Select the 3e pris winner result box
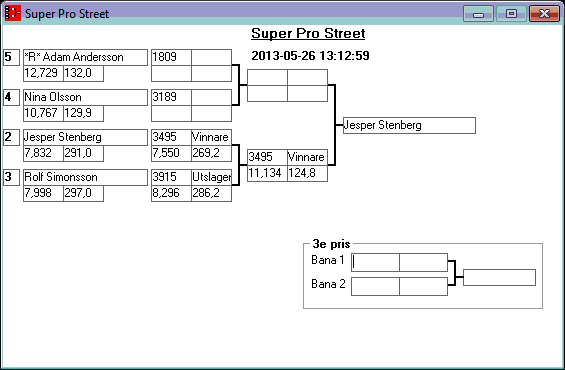565x370 pixels. pyautogui.click(x=499, y=277)
